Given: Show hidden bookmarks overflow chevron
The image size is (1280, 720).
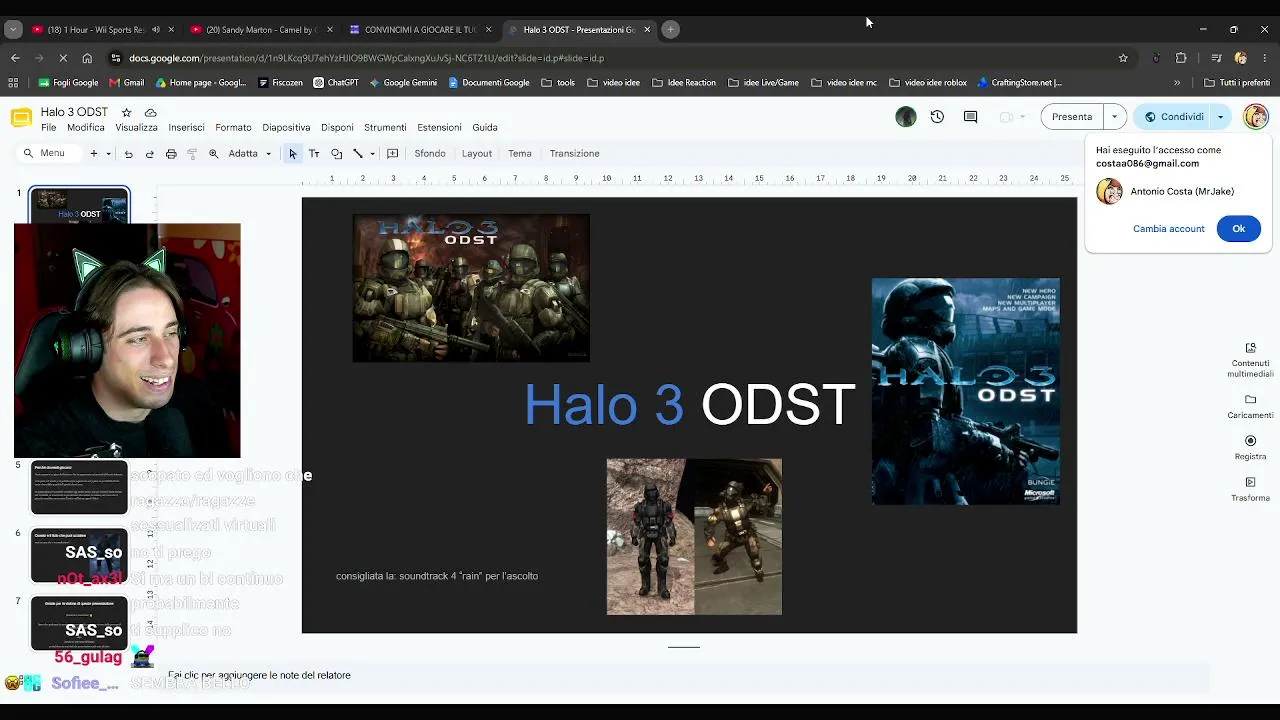Looking at the screenshot, I should pyautogui.click(x=1177, y=83).
